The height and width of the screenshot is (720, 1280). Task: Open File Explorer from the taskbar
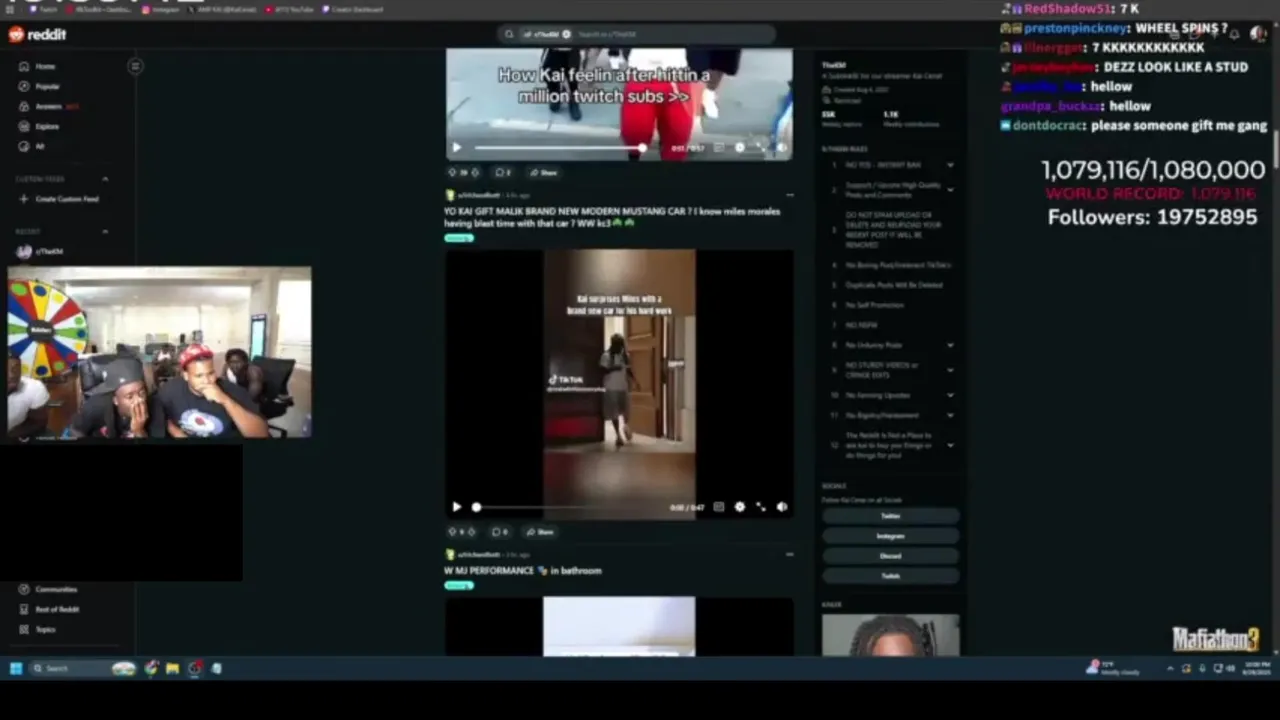click(x=172, y=668)
